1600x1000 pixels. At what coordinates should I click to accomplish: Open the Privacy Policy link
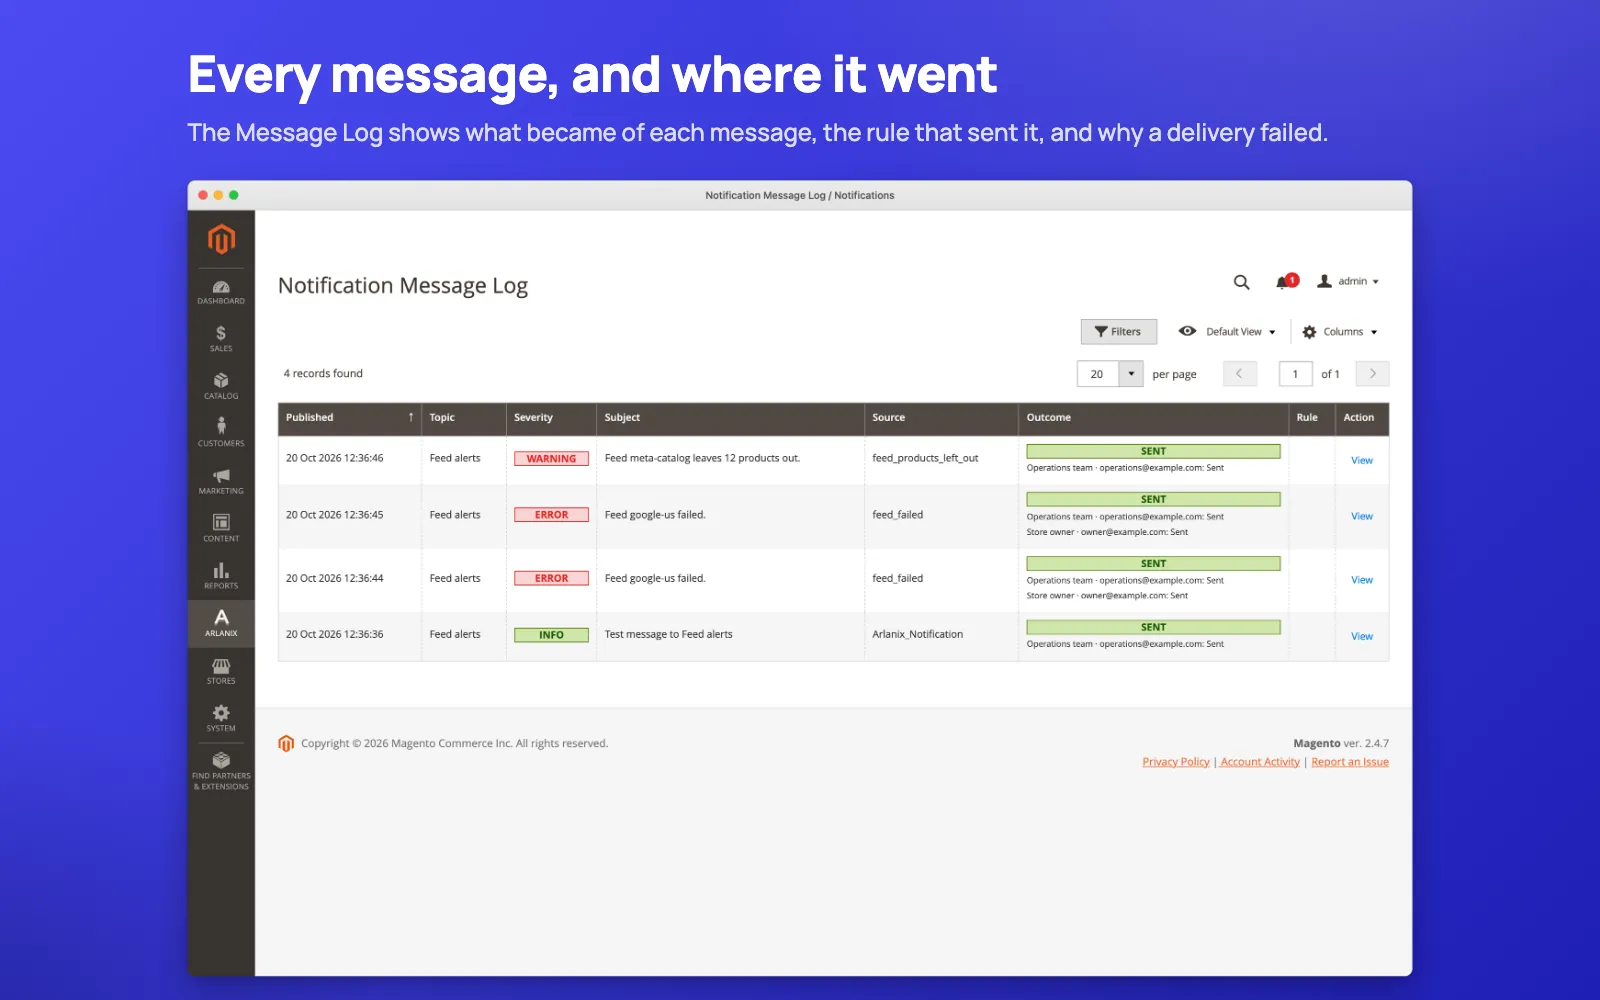point(1176,762)
